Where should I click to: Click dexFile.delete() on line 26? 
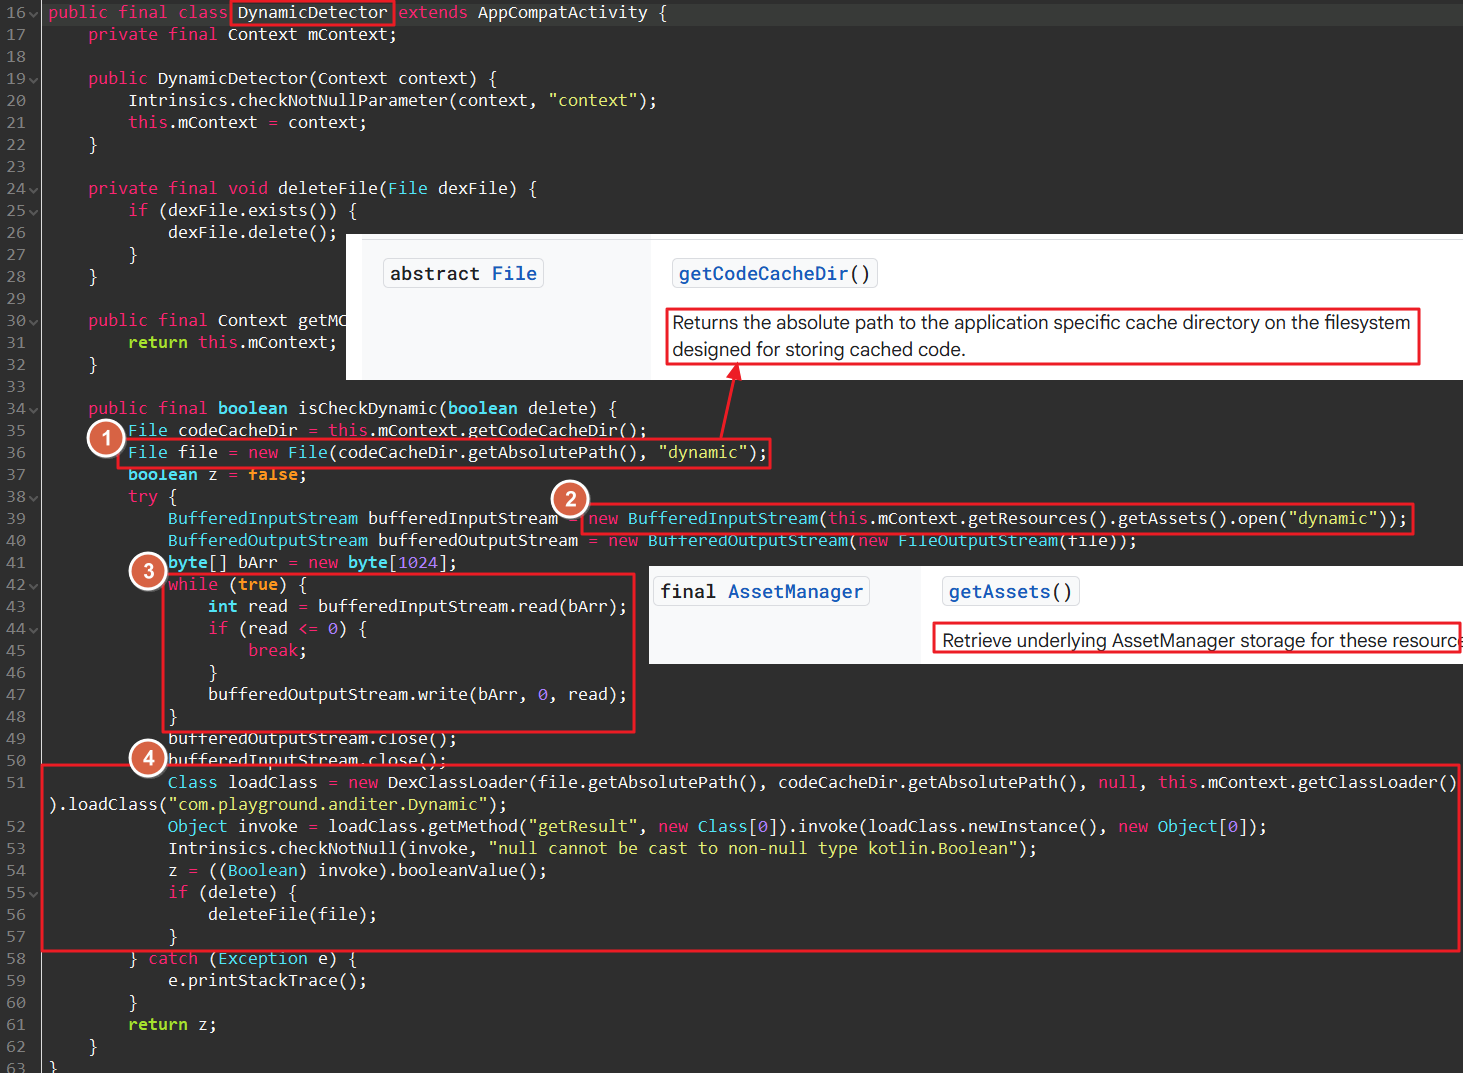click(x=248, y=233)
